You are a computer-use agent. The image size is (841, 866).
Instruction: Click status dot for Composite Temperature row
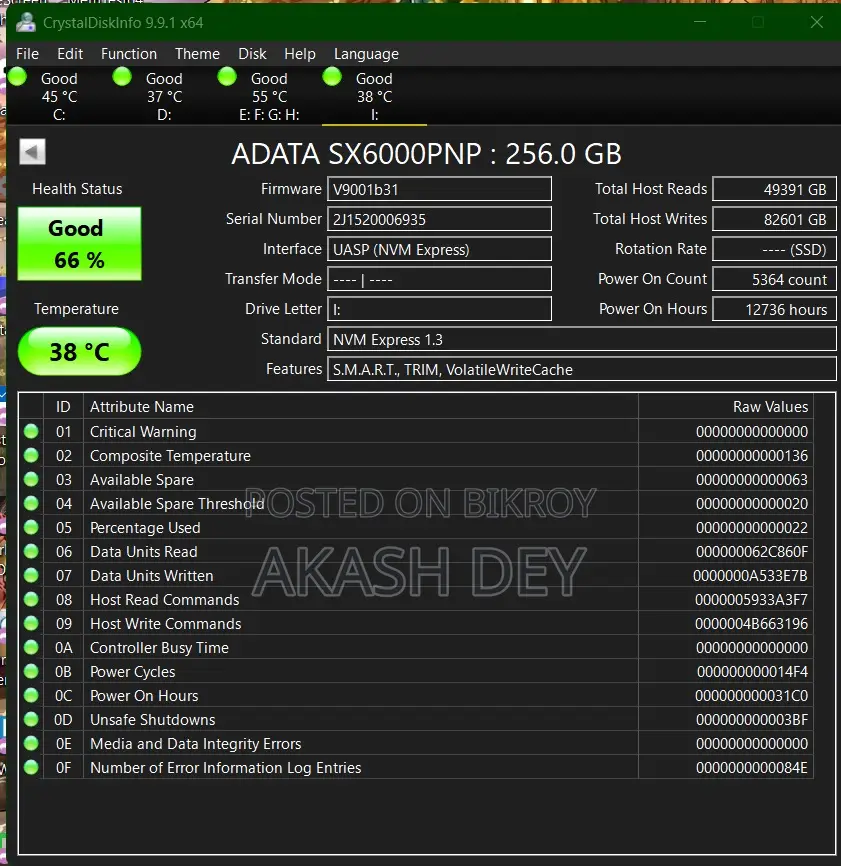tap(31, 455)
